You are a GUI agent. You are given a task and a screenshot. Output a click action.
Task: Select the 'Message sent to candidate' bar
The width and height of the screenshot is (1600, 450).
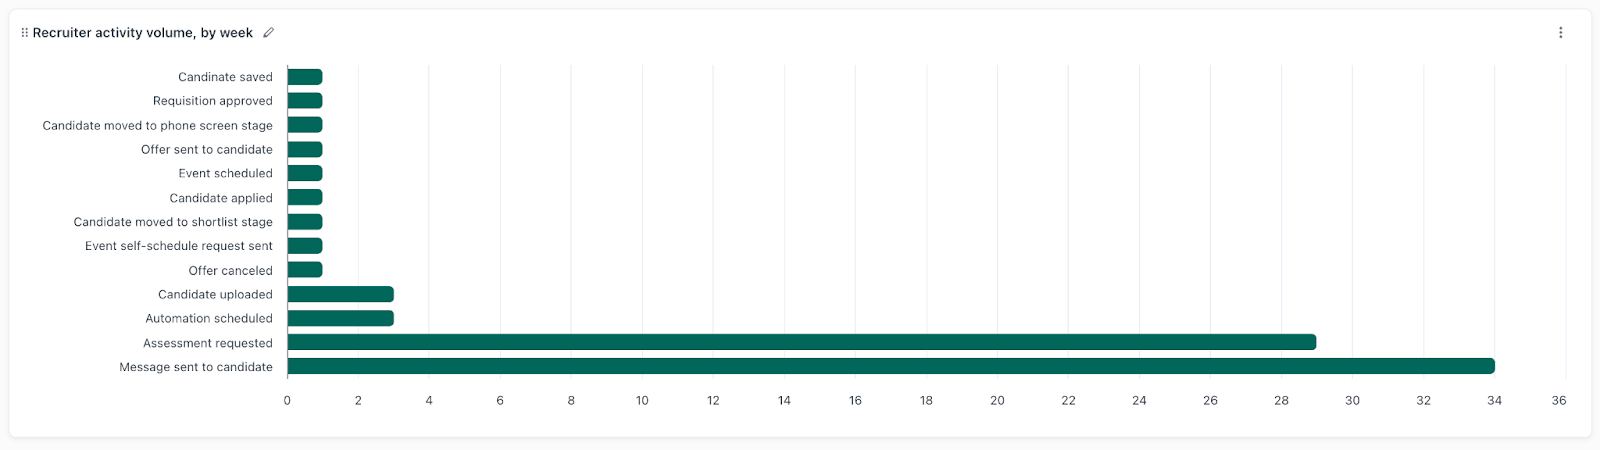[890, 367]
